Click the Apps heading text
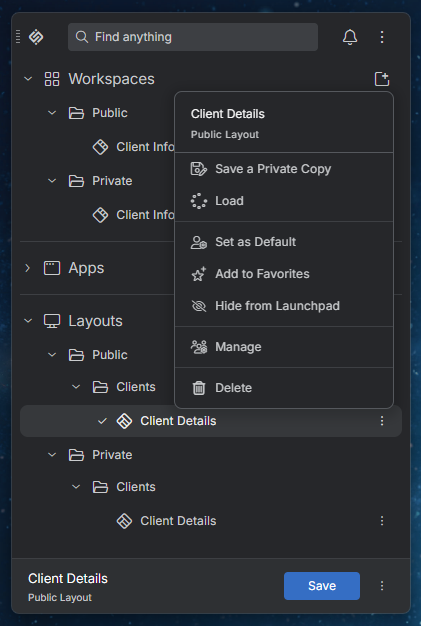This screenshot has width=421, height=626. click(x=86, y=268)
